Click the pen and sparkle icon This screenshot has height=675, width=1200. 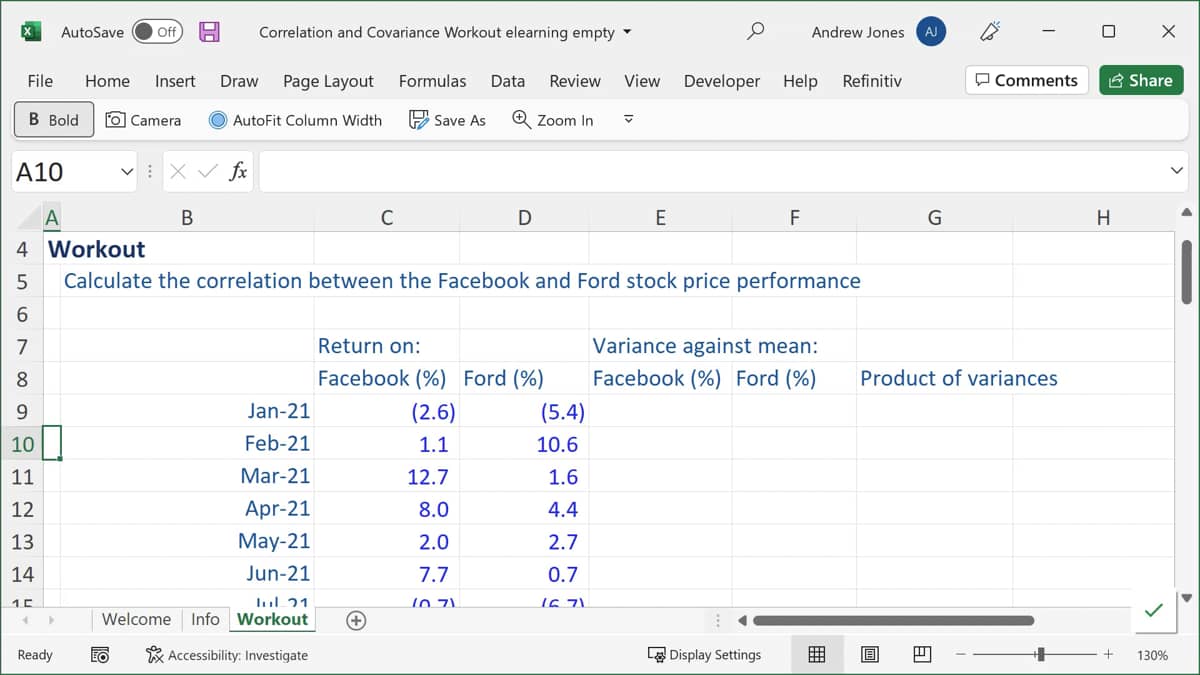(991, 32)
